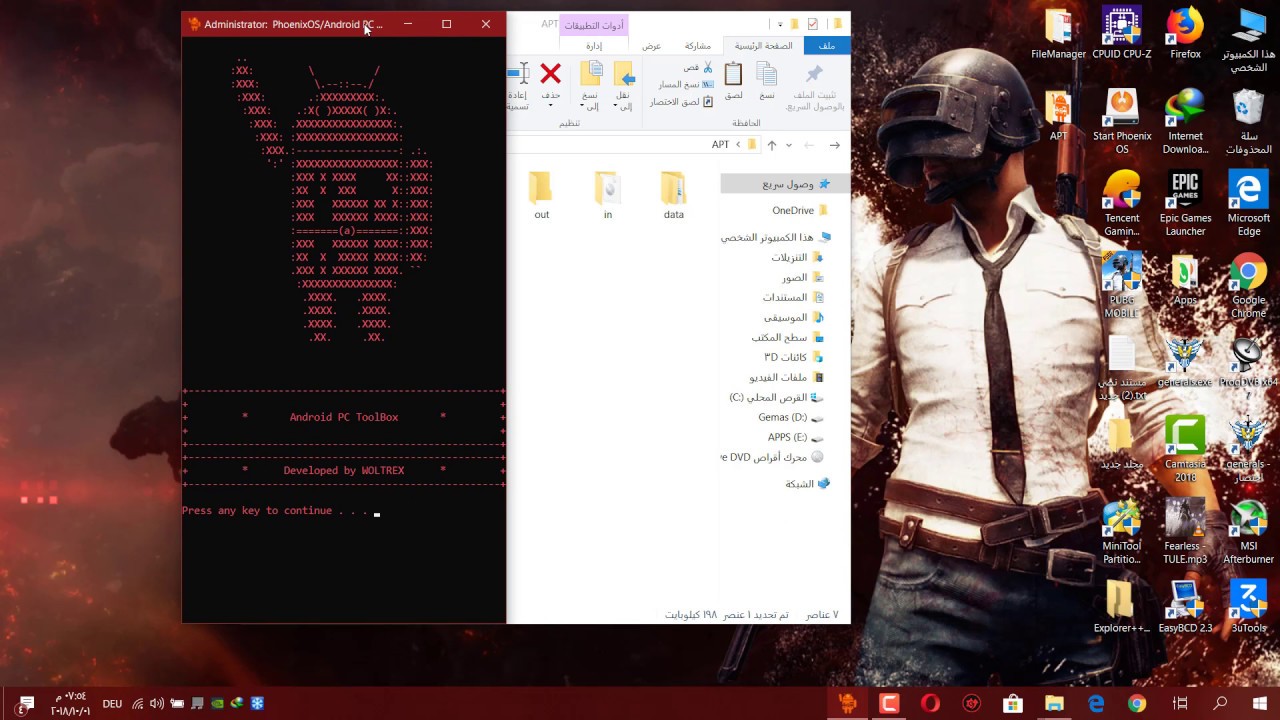Select the 'out' folder
Viewport: 1280px width, 720px height.
click(x=541, y=195)
